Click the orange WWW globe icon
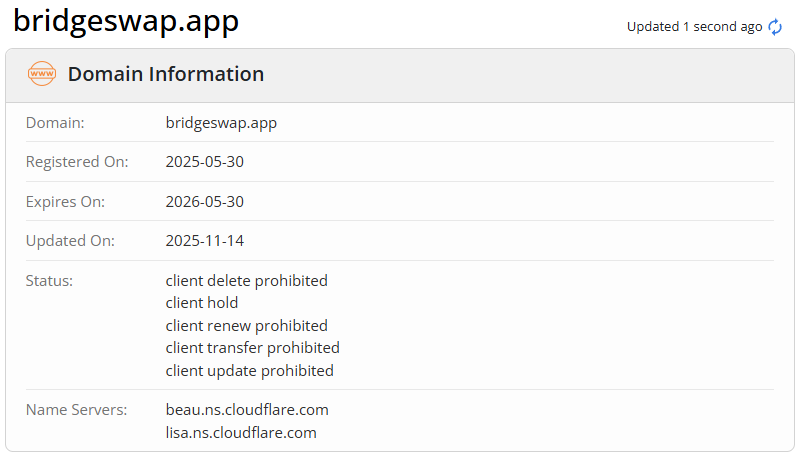Image resolution: width=803 pixels, height=462 pixels. [x=42, y=74]
